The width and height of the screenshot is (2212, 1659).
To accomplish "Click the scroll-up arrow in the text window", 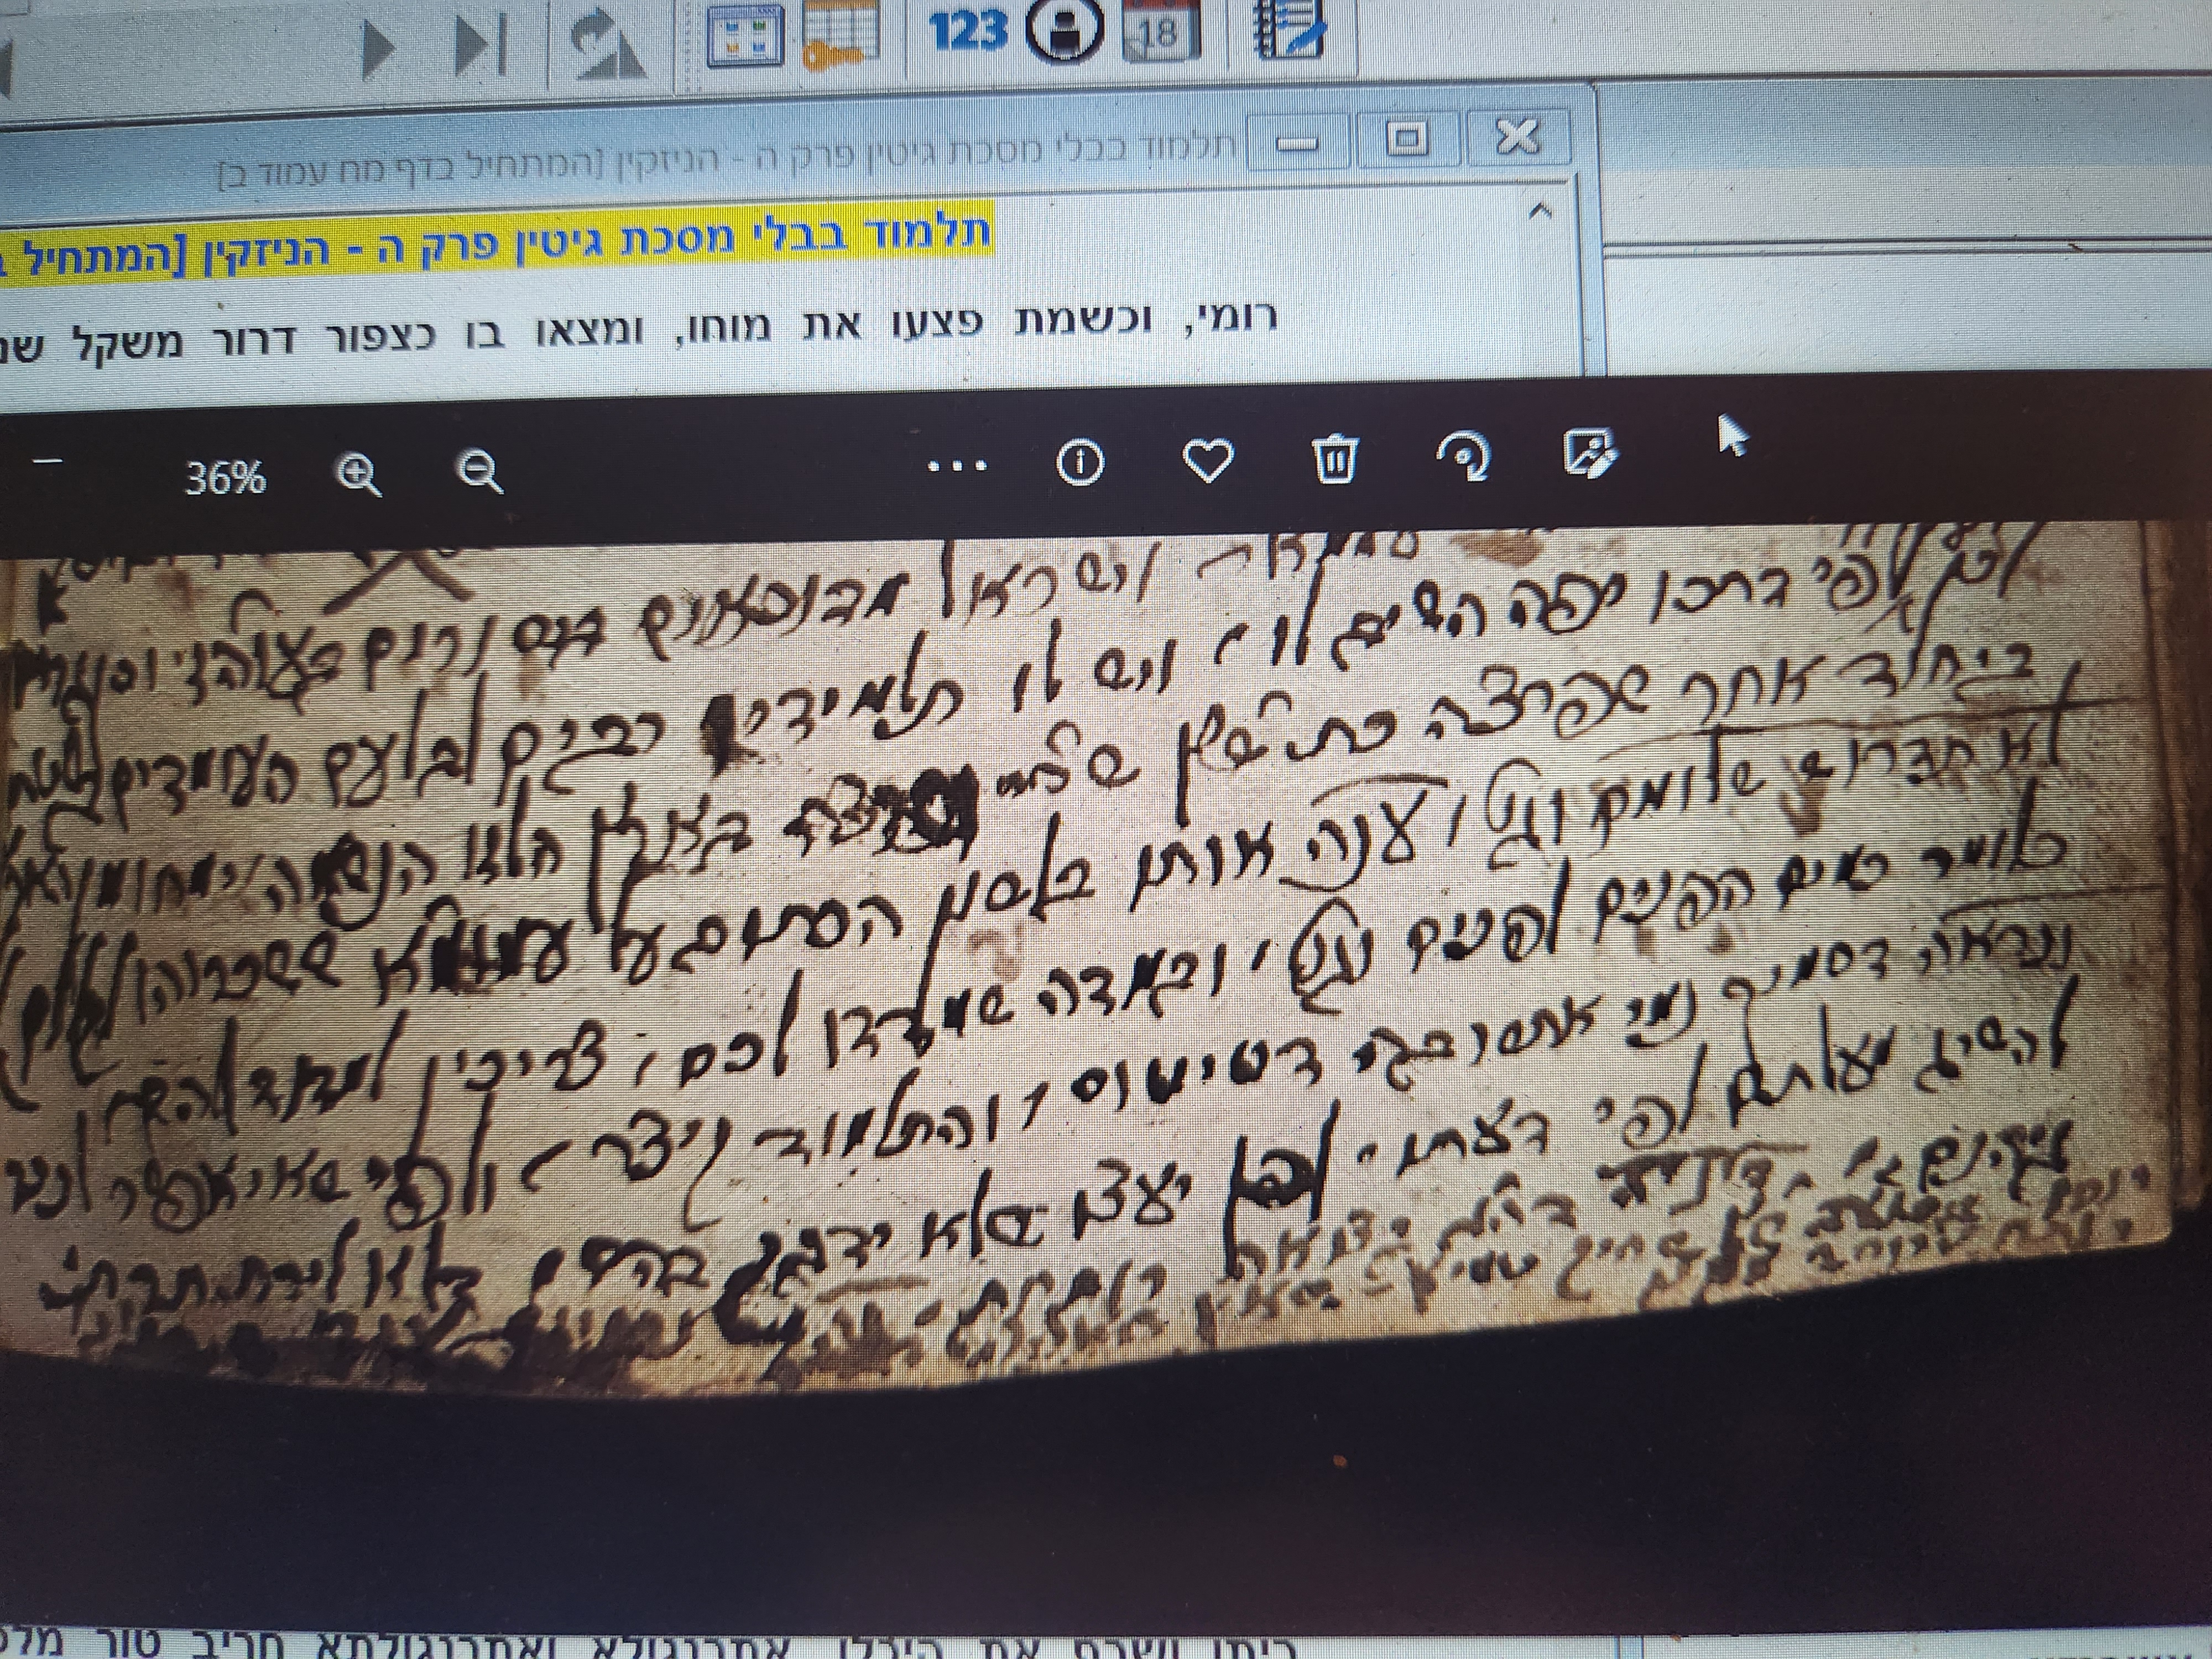I will (x=1541, y=211).
